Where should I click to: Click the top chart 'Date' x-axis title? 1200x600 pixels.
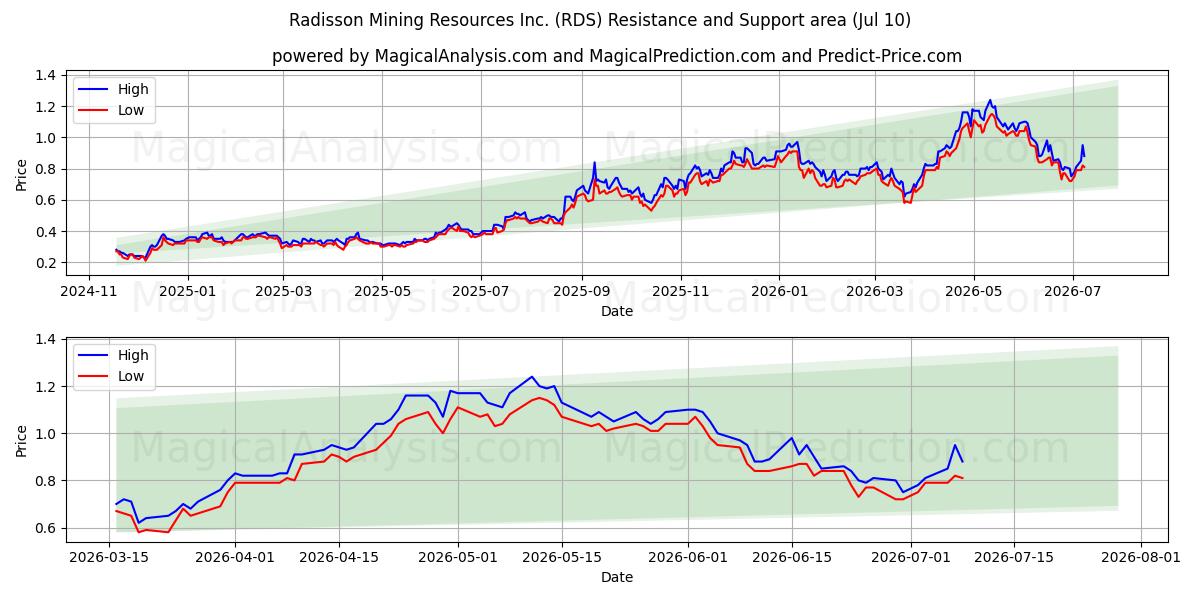(617, 311)
